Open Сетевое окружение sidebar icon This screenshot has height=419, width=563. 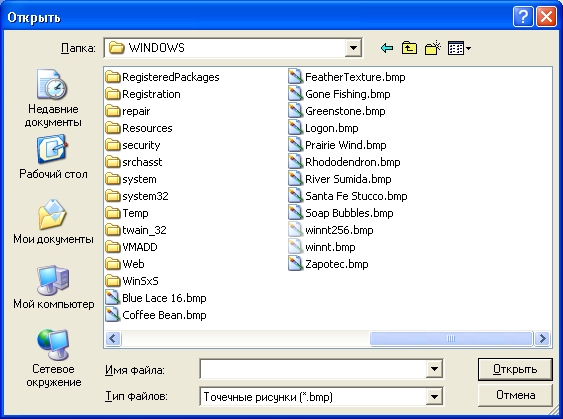point(53,344)
